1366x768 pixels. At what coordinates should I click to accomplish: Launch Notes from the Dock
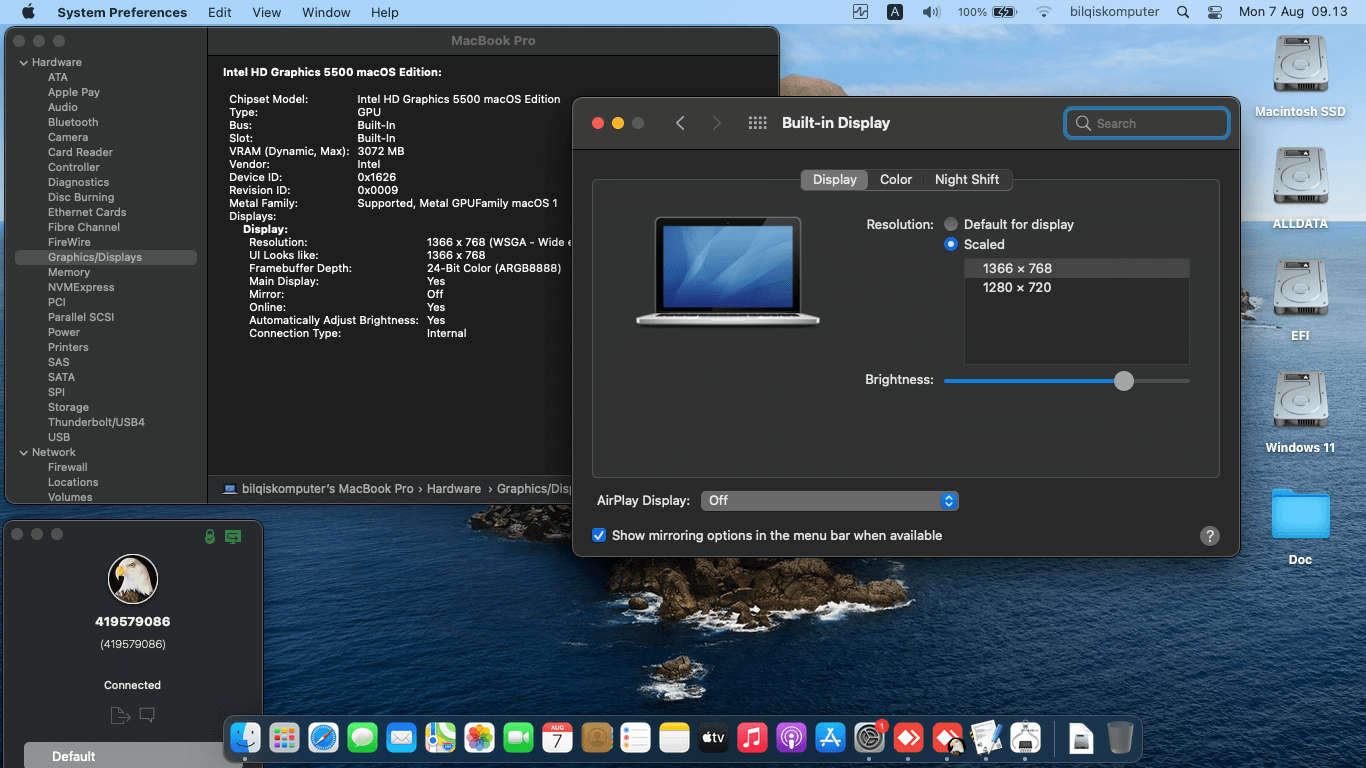(x=675, y=738)
